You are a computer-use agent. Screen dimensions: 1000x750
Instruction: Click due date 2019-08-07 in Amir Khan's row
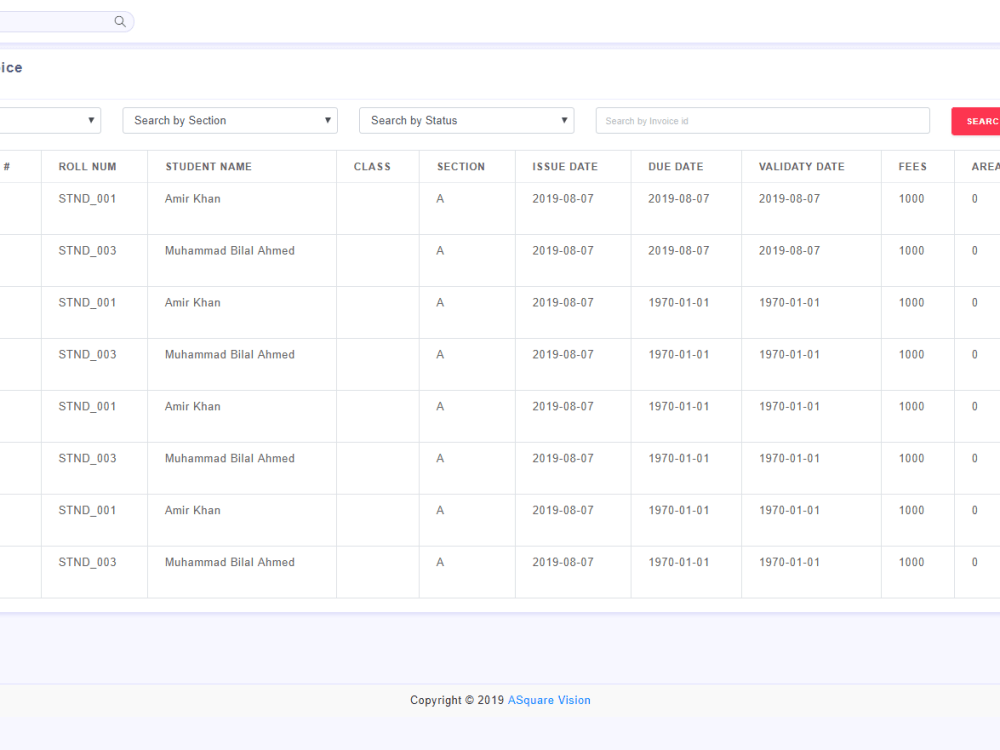coord(679,198)
